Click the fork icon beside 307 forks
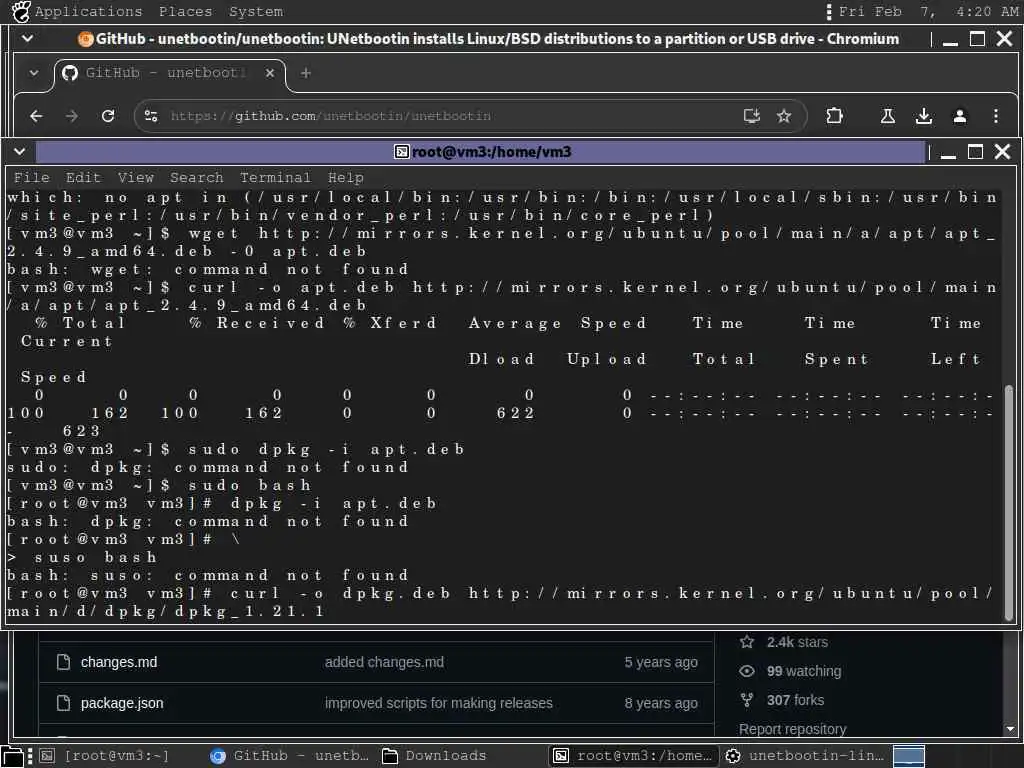 click(747, 700)
